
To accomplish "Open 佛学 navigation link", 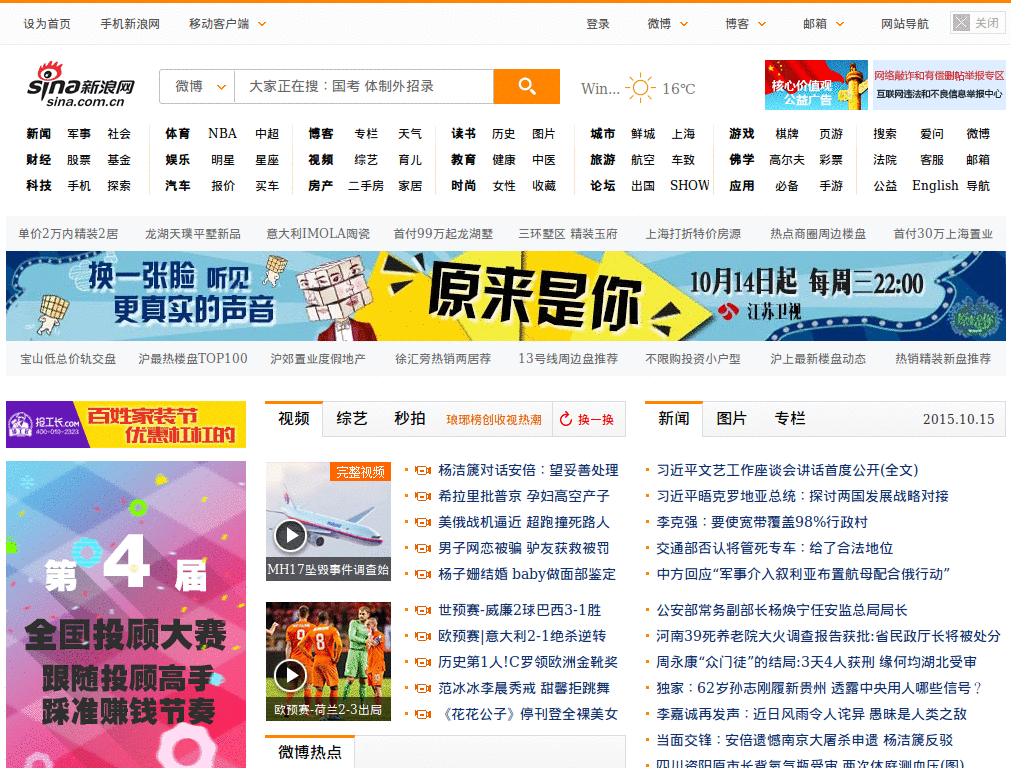I will click(741, 159).
